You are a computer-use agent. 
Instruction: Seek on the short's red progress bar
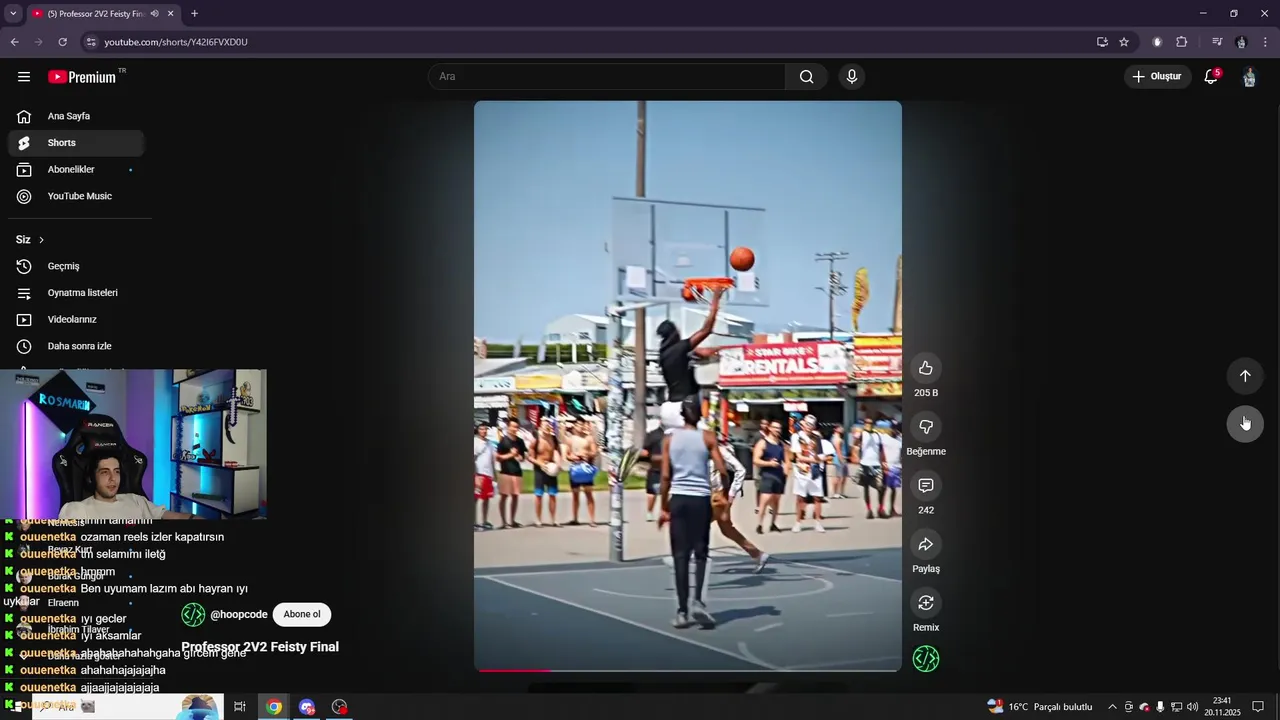pyautogui.click(x=688, y=670)
